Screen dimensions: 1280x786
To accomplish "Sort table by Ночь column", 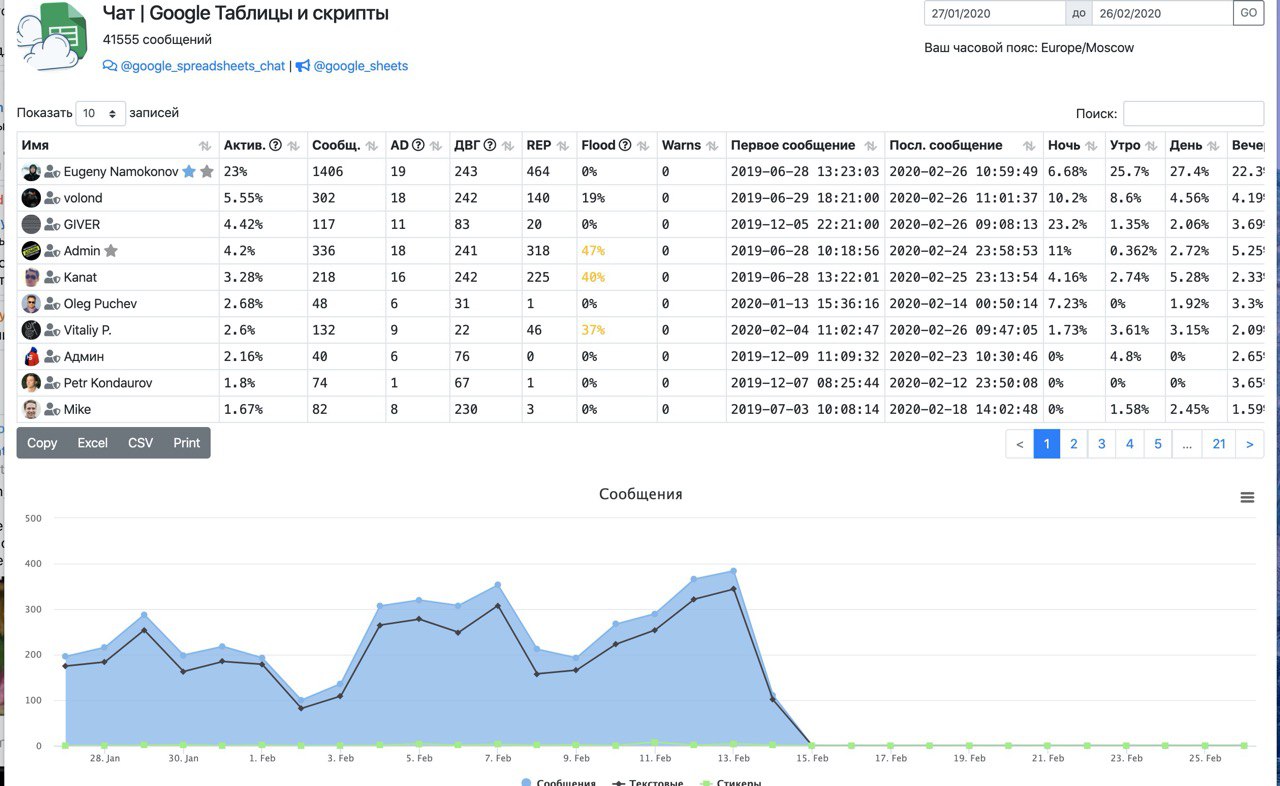I will tap(1073, 145).
